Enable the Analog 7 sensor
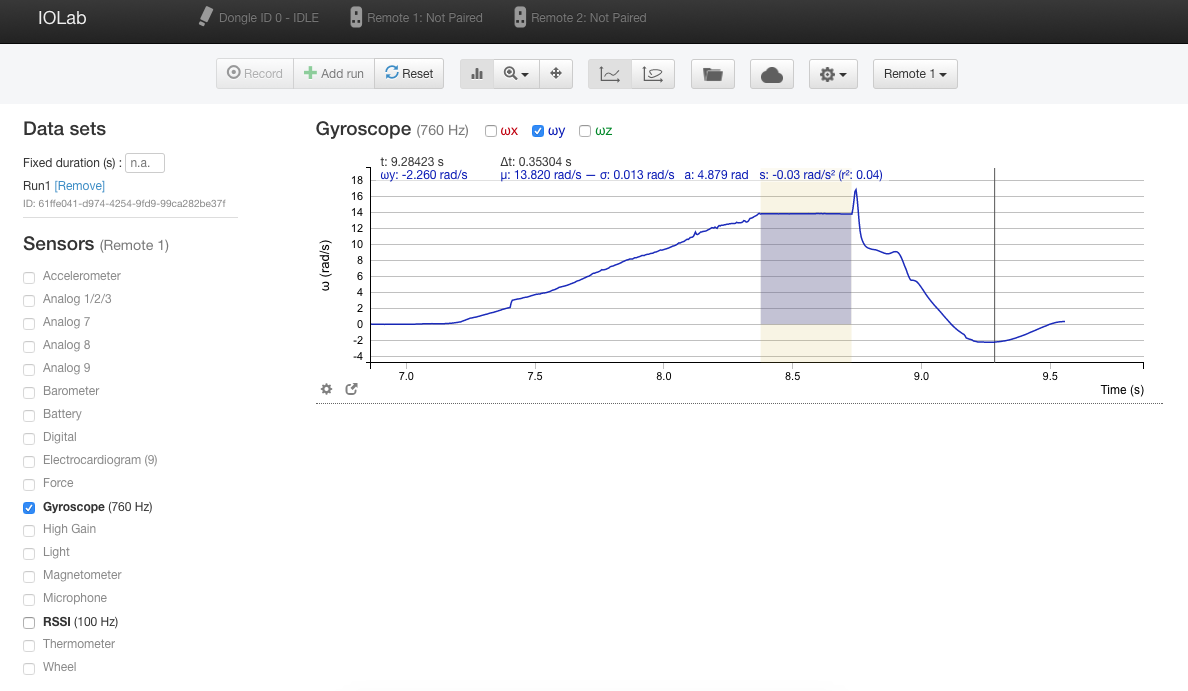This screenshot has height=691, width=1188. (29, 324)
